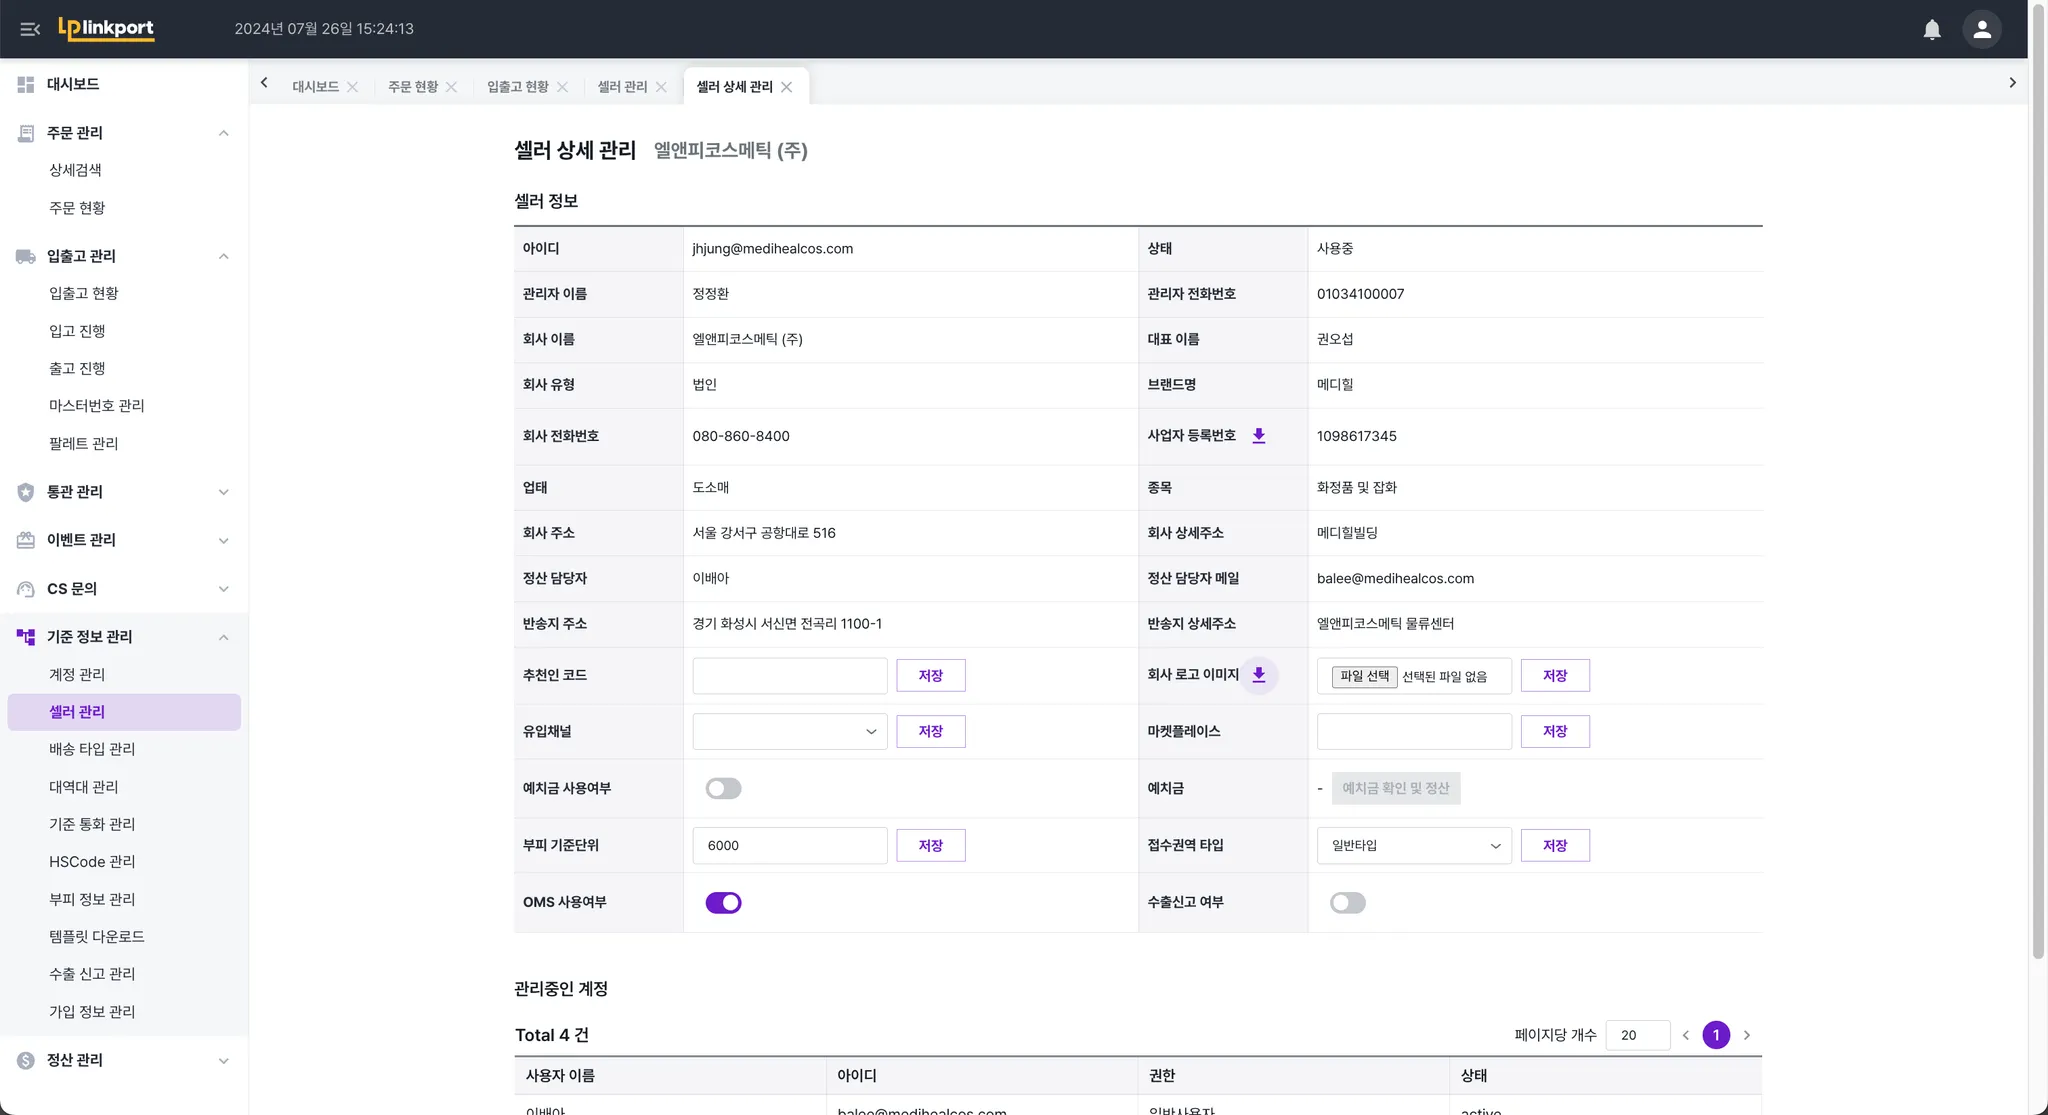Click the 파일 선택 file button
The image size is (2048, 1115).
(1364, 677)
